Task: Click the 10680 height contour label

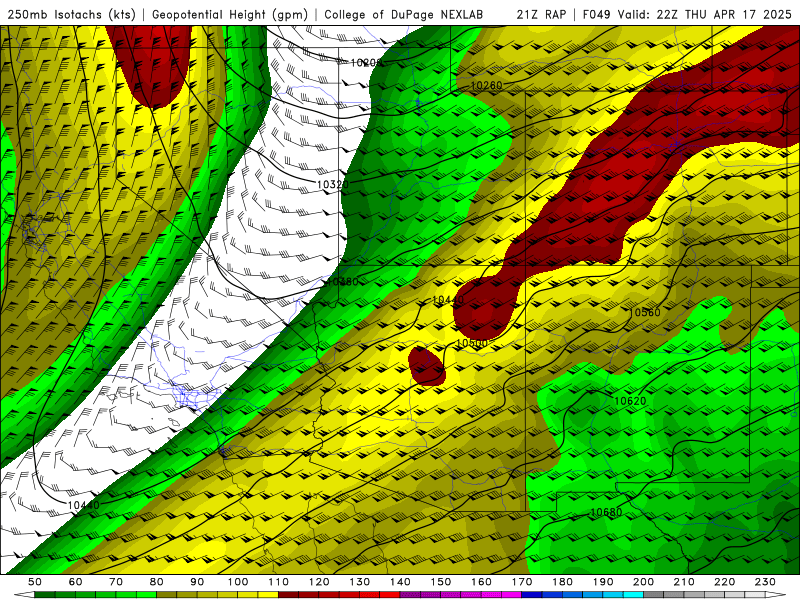Action: coord(607,512)
